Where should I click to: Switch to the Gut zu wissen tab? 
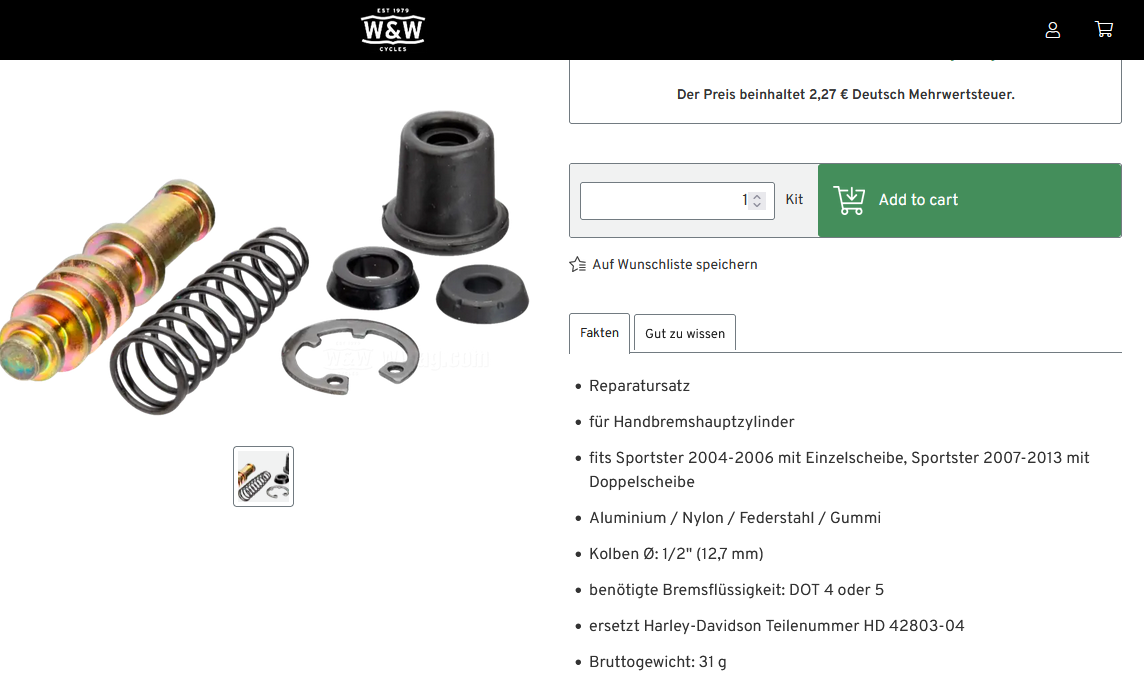[x=684, y=333]
